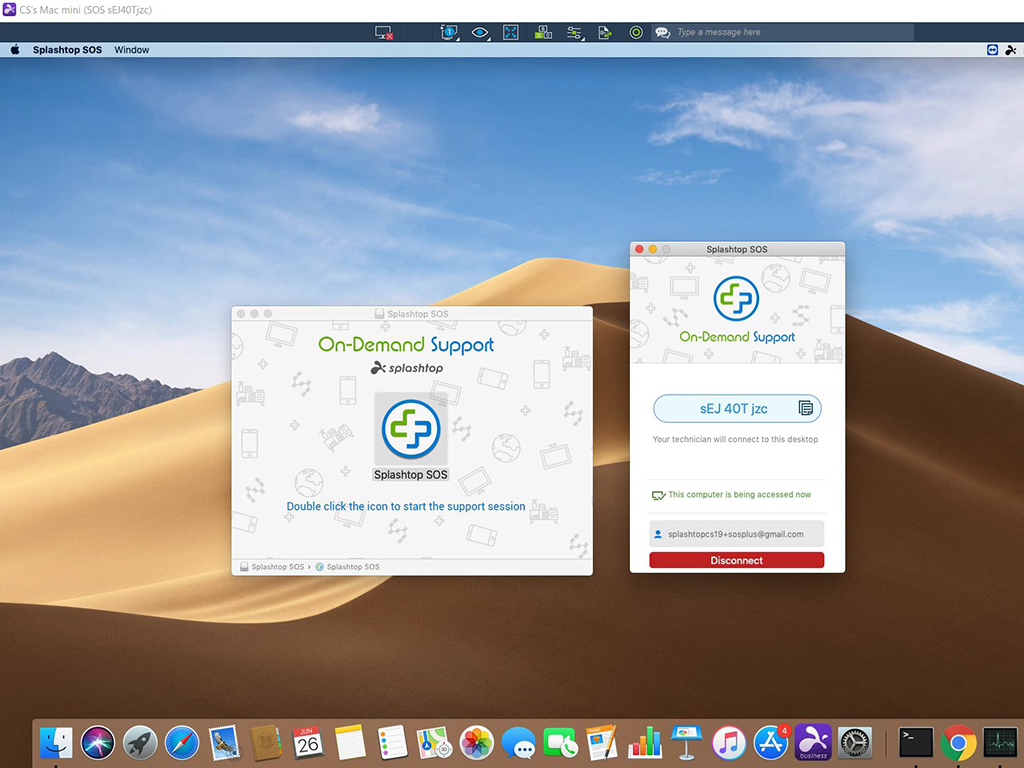Toggle full screen mode in toolbar
This screenshot has width=1024, height=768.
511,32
